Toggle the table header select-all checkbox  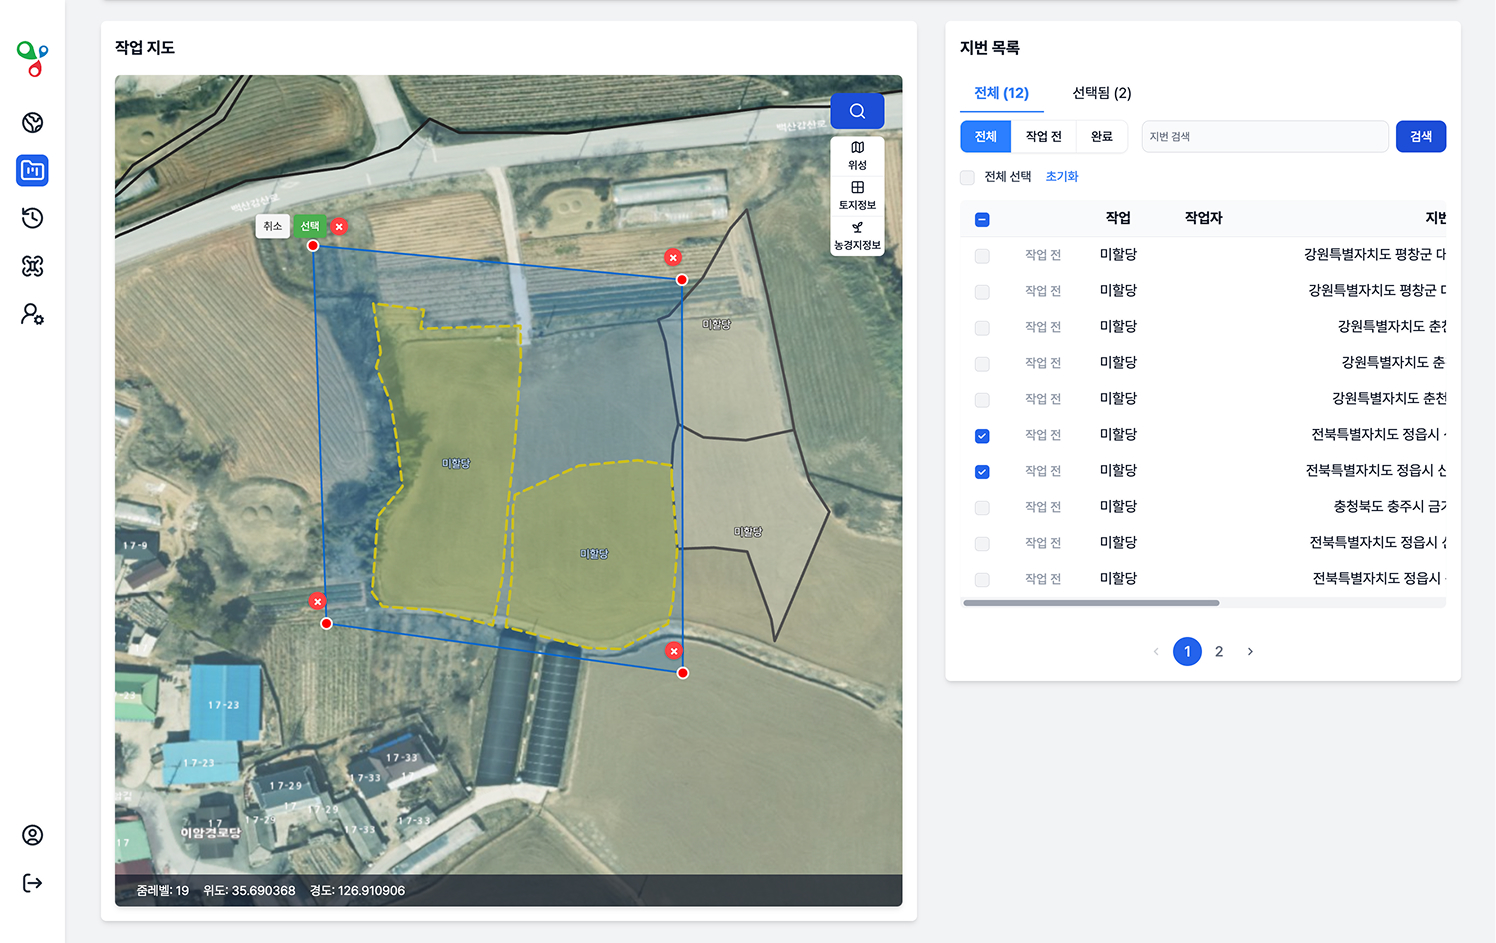click(982, 219)
